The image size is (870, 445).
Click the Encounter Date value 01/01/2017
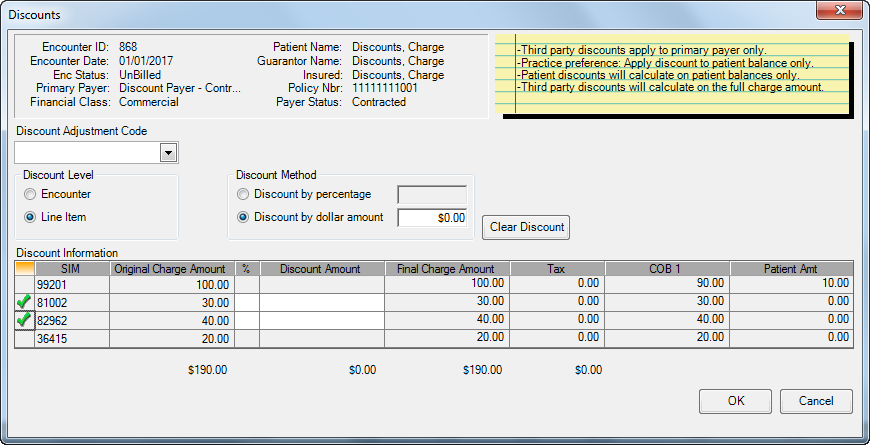(x=145, y=61)
